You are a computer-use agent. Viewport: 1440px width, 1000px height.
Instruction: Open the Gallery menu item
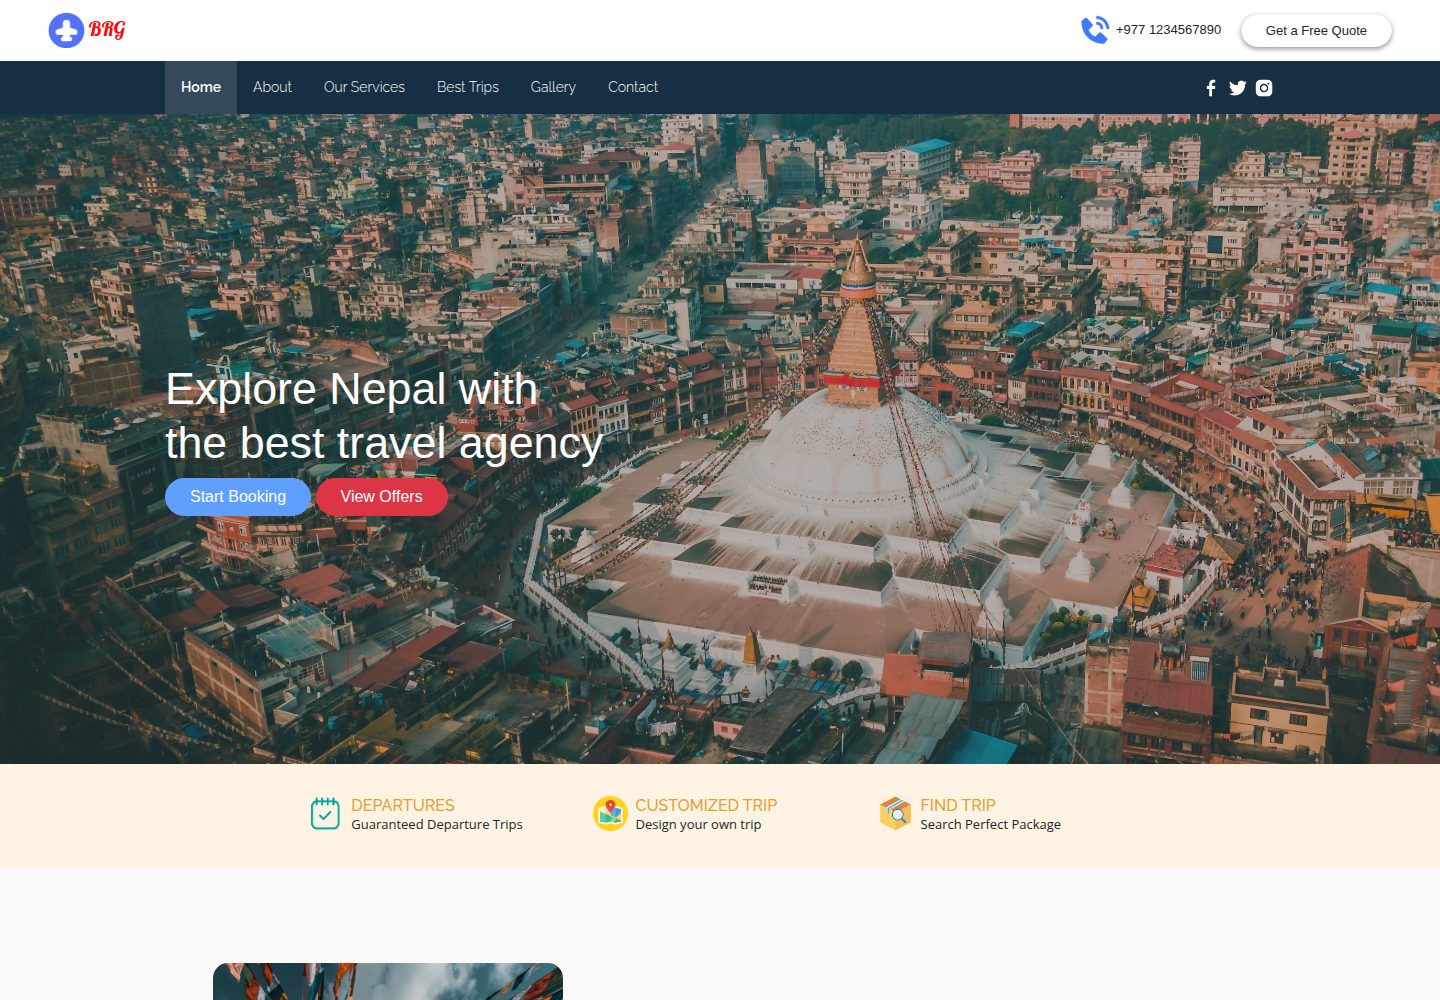(553, 87)
